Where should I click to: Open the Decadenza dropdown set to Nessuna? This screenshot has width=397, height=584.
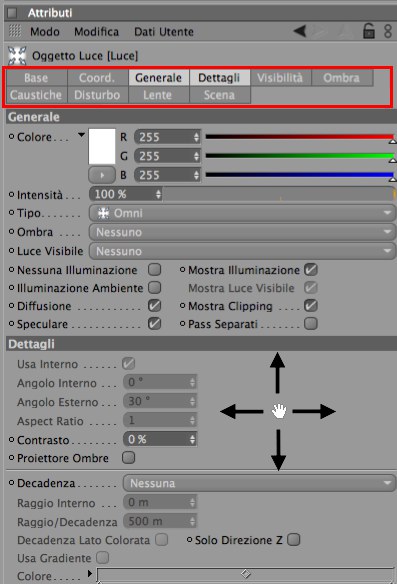point(259,483)
